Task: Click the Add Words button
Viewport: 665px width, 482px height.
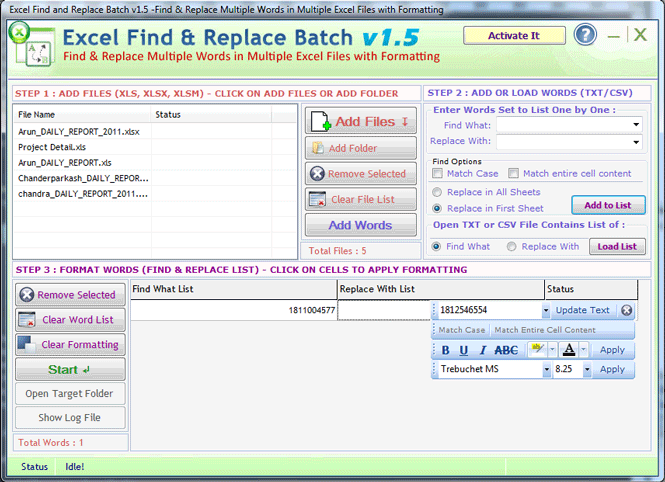Action: (x=361, y=225)
